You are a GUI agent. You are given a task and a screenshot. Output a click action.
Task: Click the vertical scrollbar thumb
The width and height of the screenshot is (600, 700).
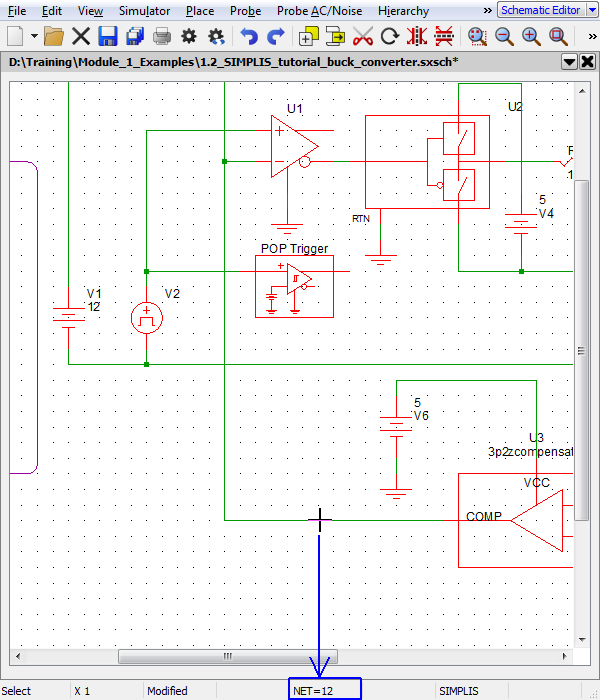[581, 350]
